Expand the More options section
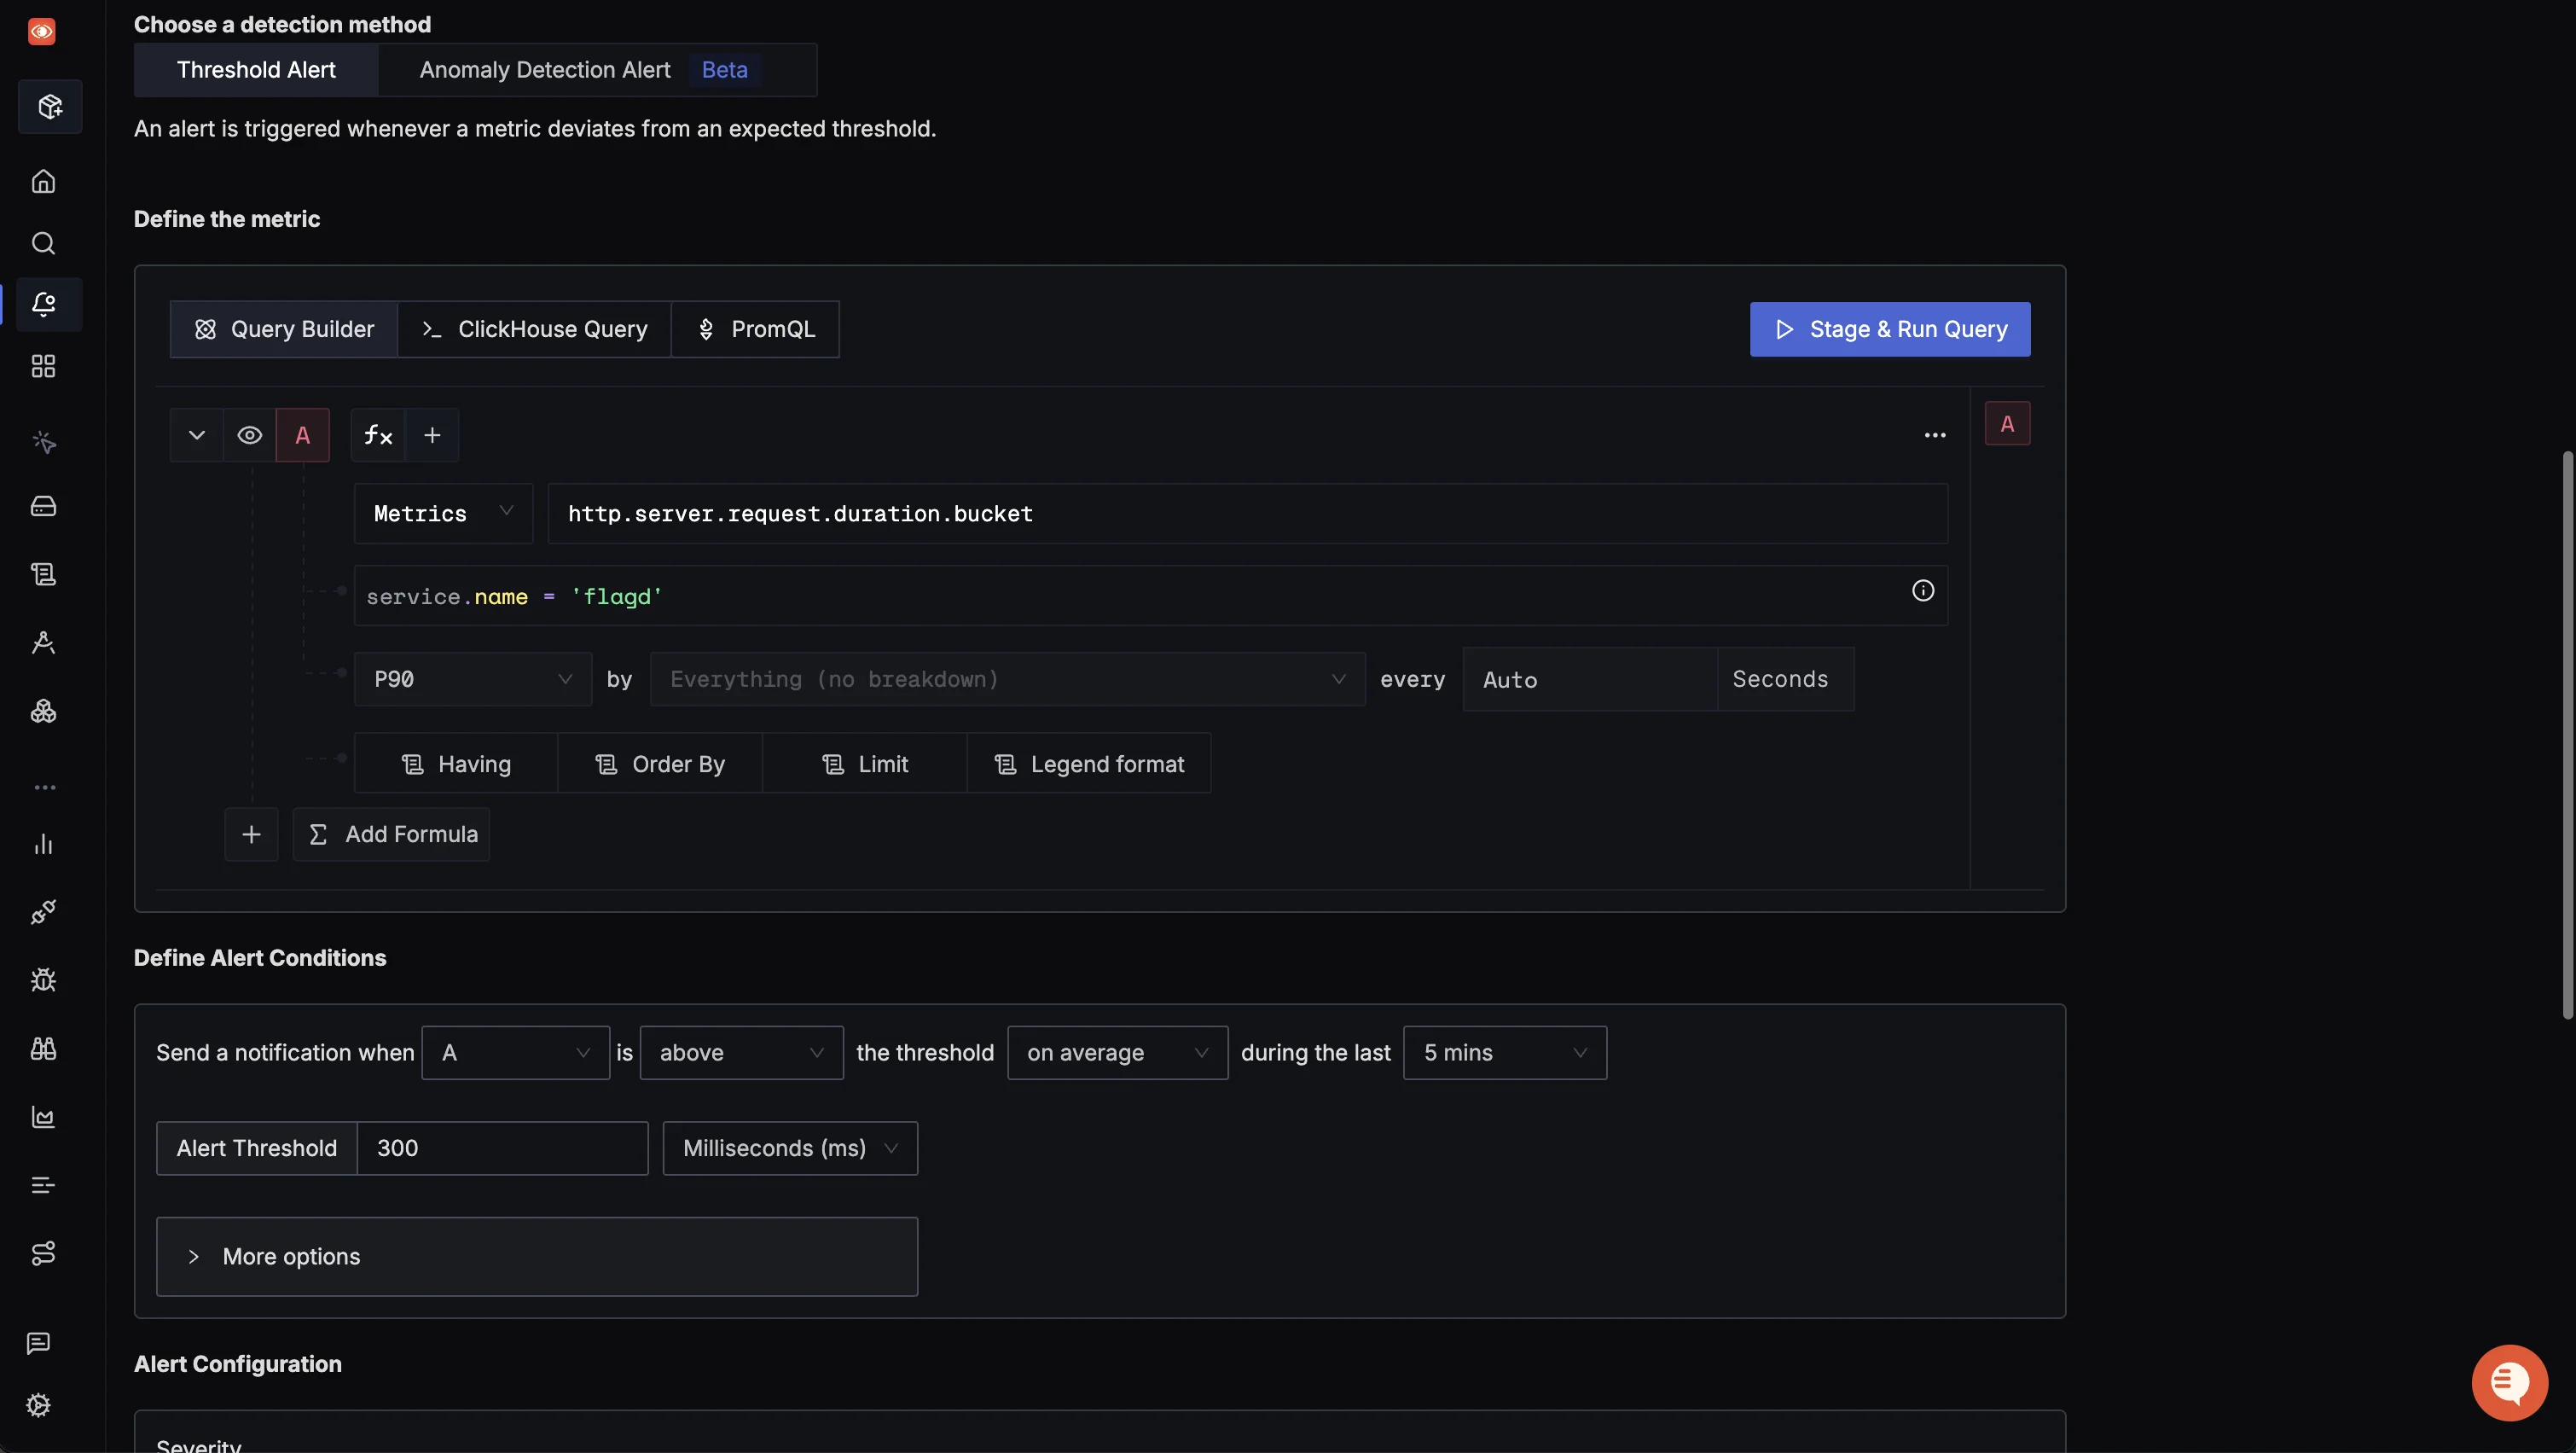The width and height of the screenshot is (2576, 1453). 291,1256
